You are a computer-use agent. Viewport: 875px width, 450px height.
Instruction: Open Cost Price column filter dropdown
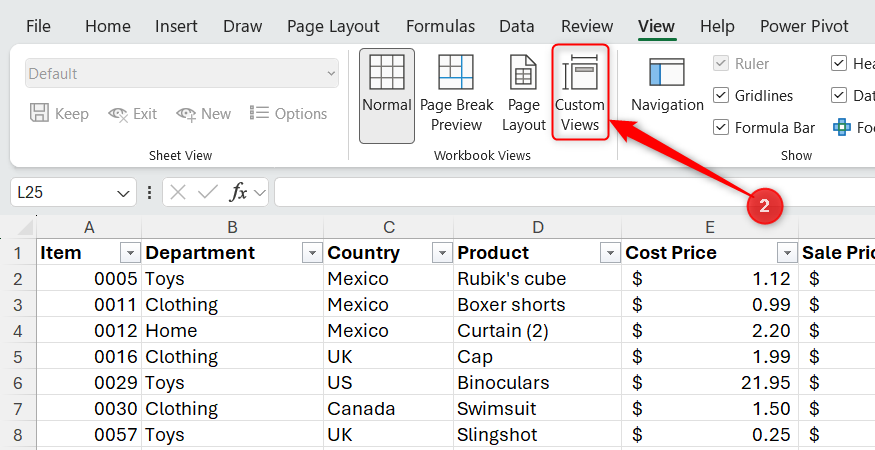pos(787,253)
